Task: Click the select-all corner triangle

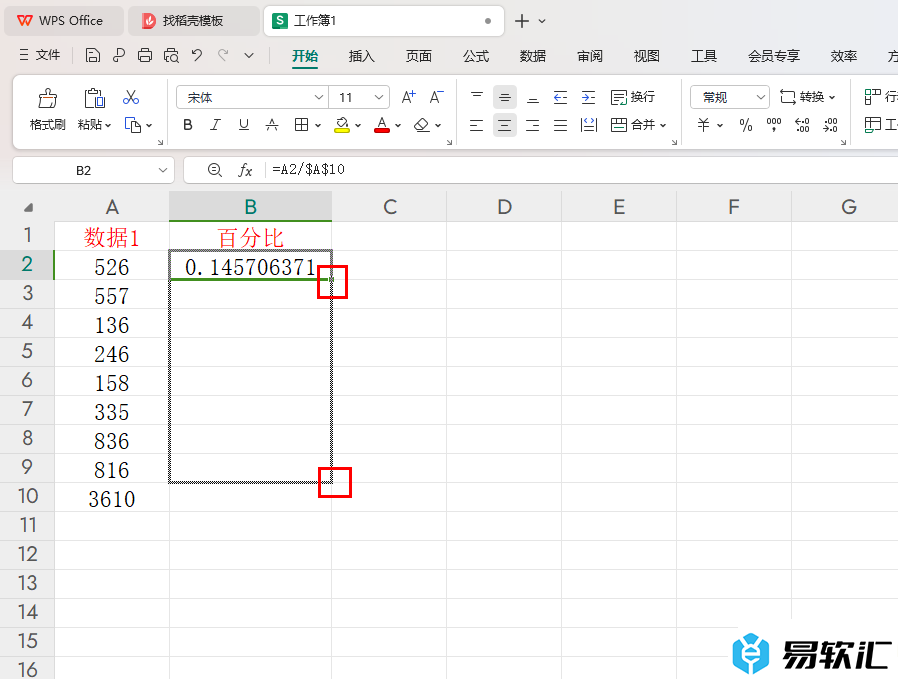Action: click(x=28, y=207)
